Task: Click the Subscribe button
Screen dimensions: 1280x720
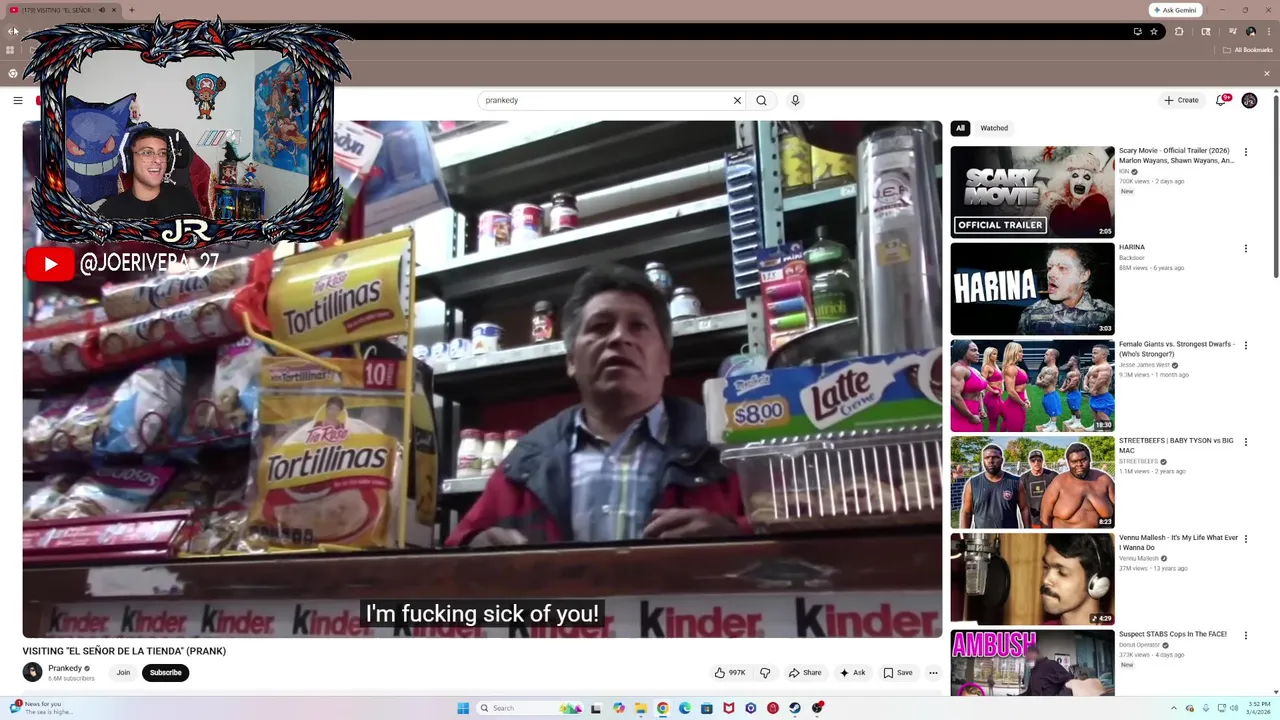Action: click(166, 673)
